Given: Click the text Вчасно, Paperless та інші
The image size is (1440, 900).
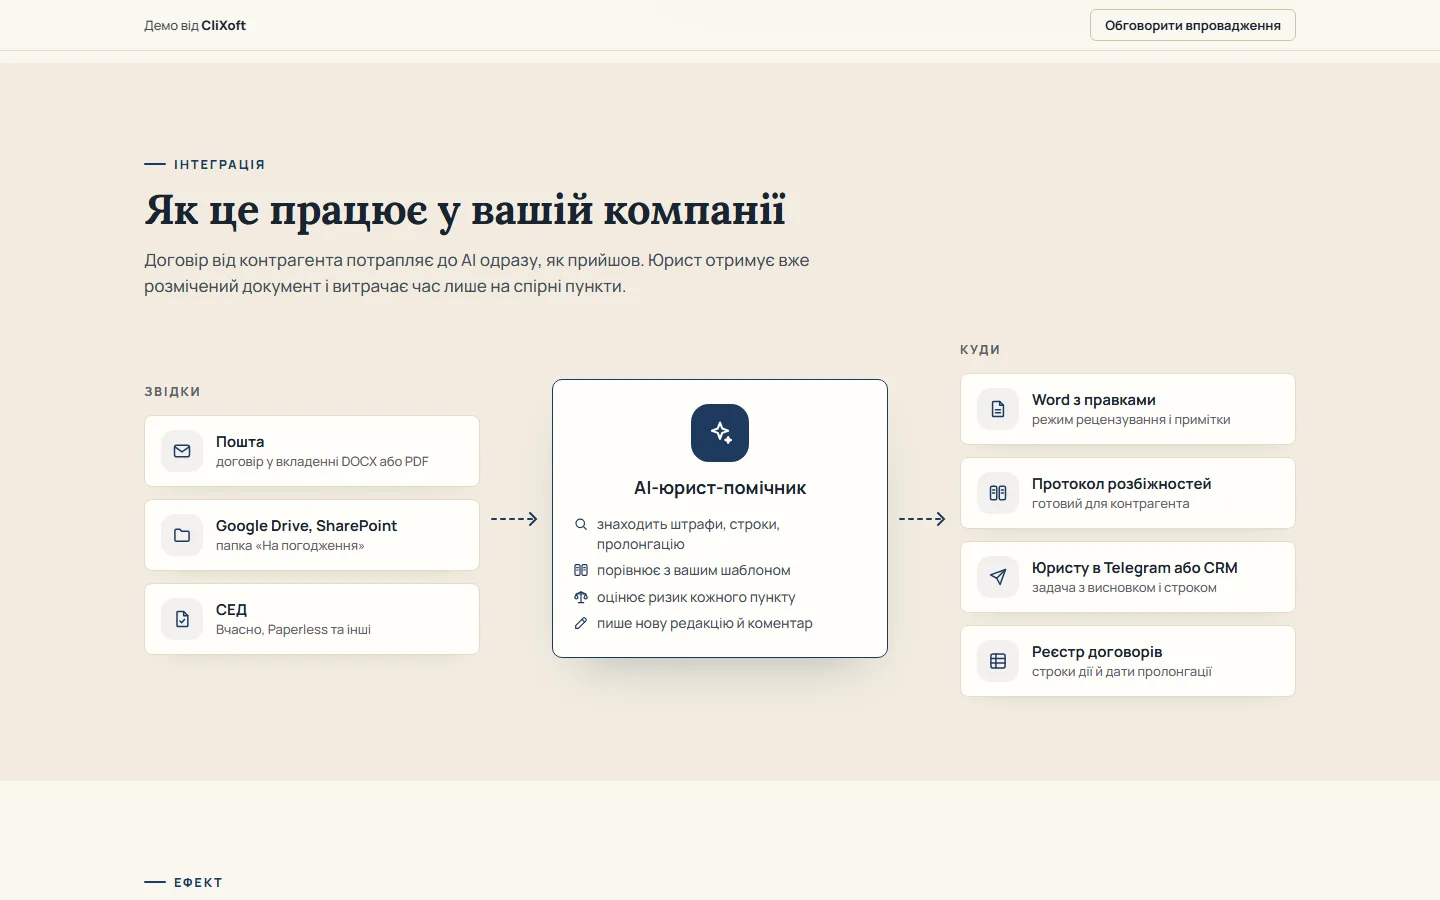Looking at the screenshot, I should tap(293, 630).
